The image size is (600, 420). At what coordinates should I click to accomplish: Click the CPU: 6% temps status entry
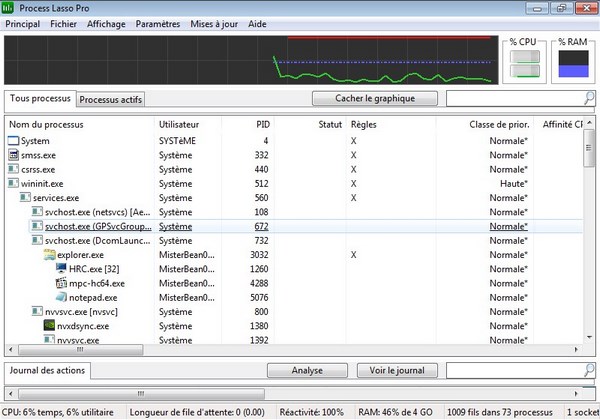pyautogui.click(x=57, y=412)
